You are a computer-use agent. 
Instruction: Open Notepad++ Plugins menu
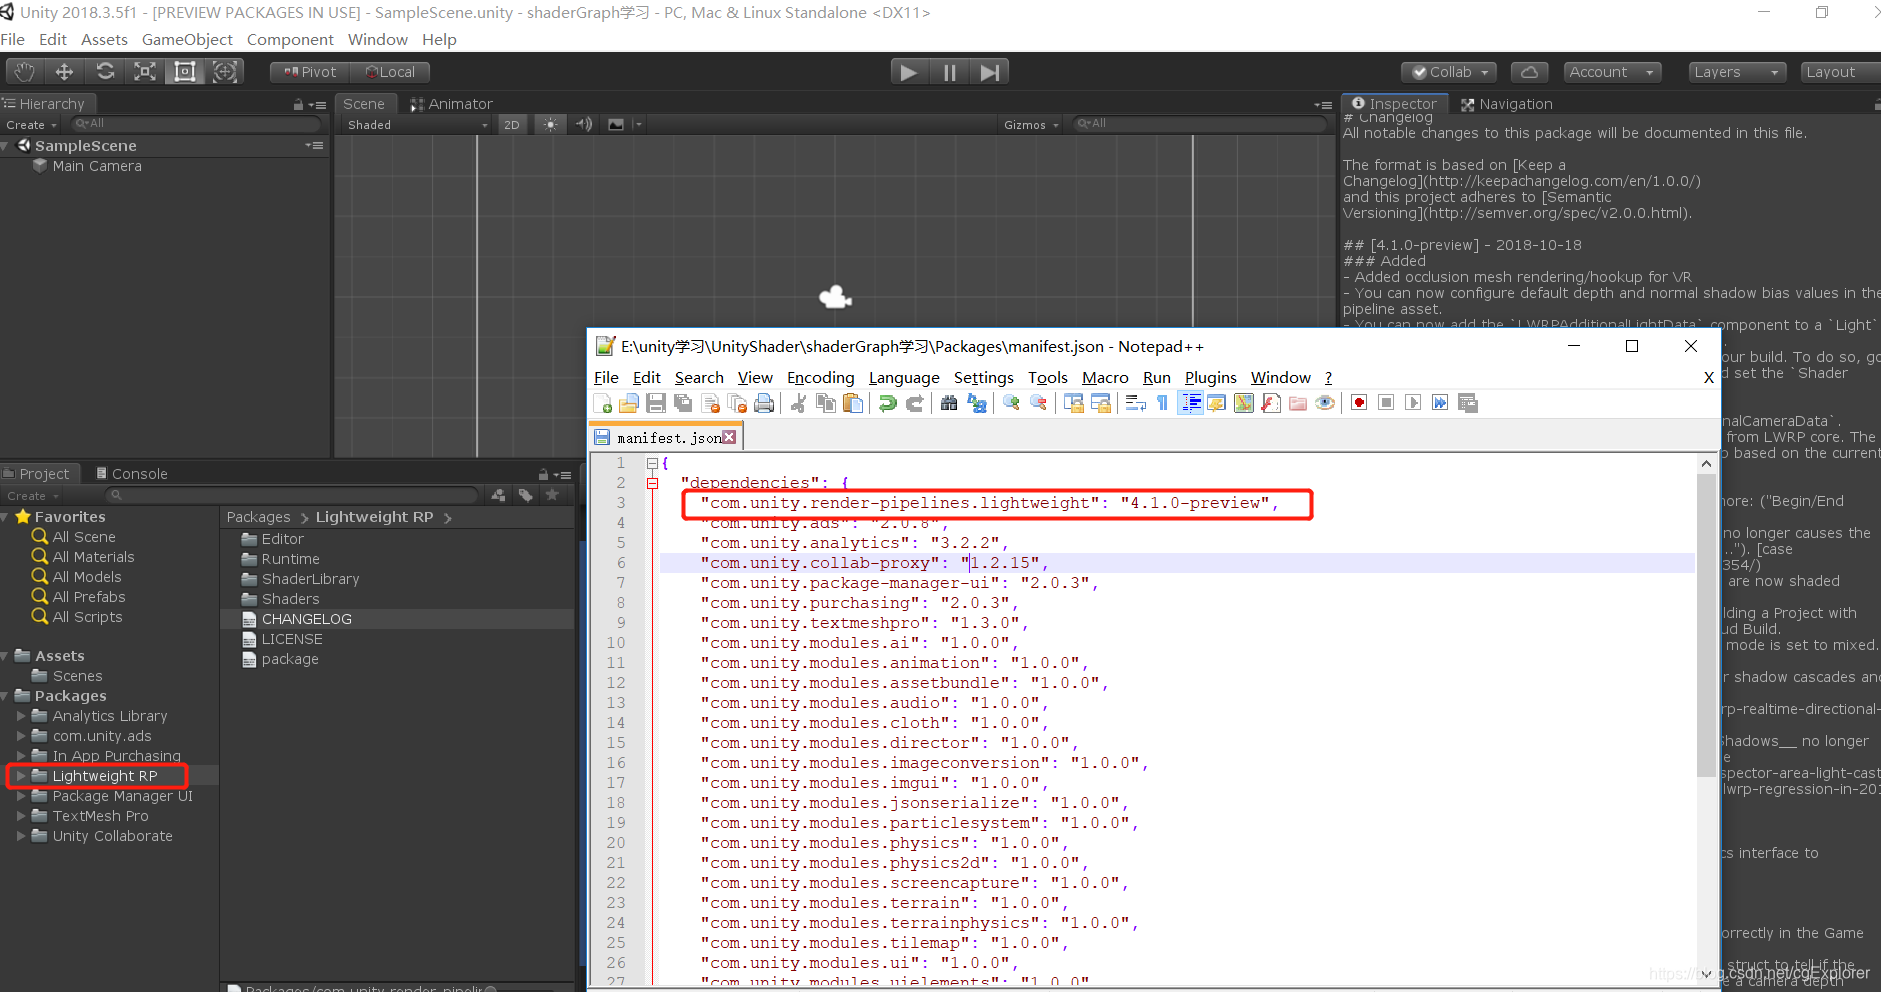point(1211,378)
